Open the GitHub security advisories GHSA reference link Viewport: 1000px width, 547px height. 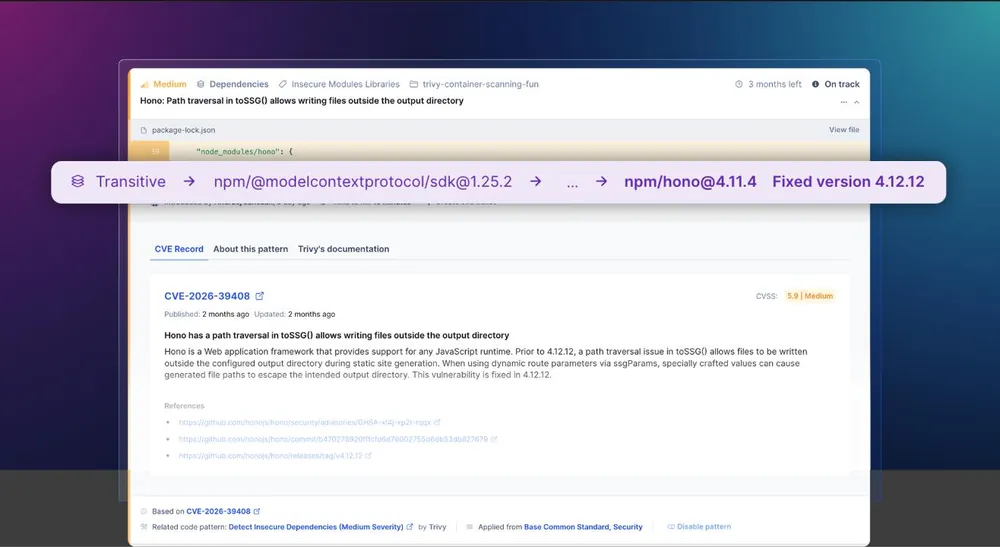(x=305, y=422)
